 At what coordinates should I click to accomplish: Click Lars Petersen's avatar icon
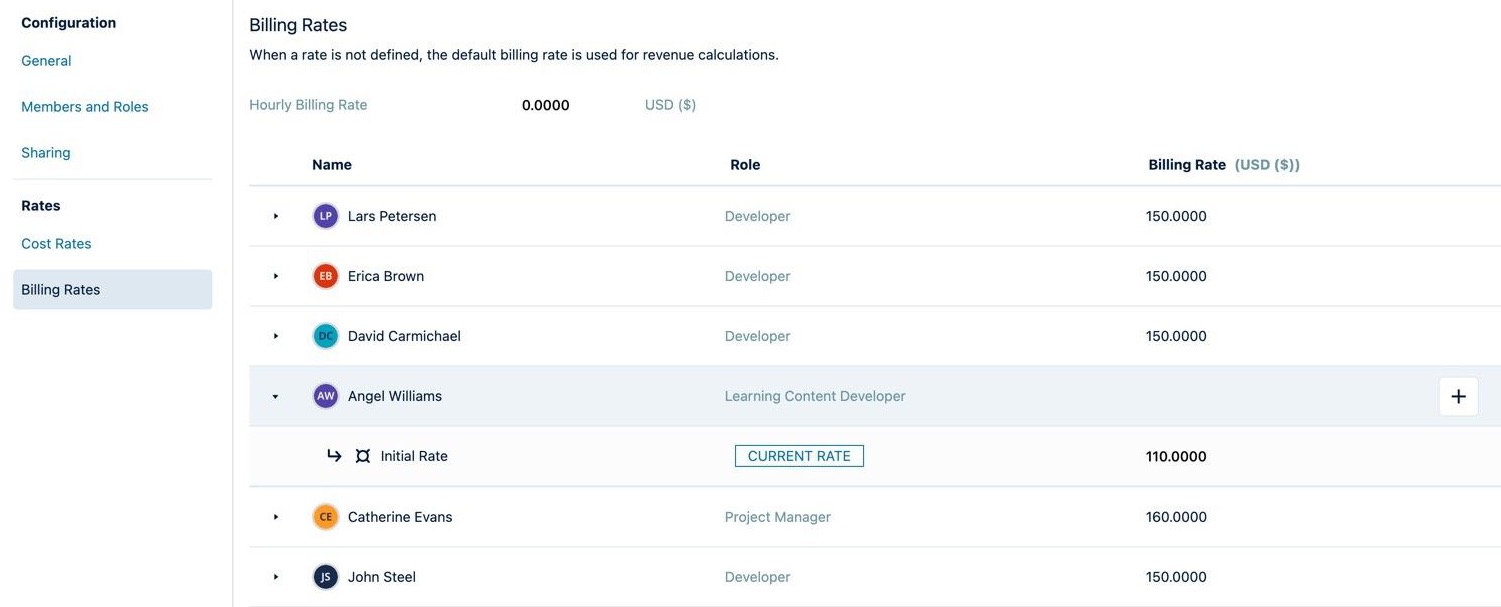click(x=324, y=214)
